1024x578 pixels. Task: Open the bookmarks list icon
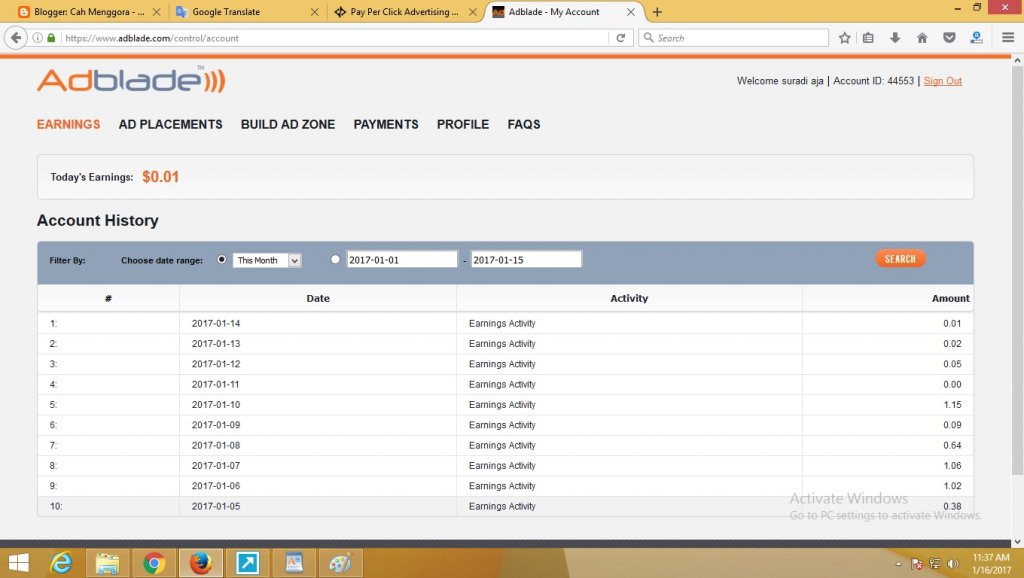[868, 38]
